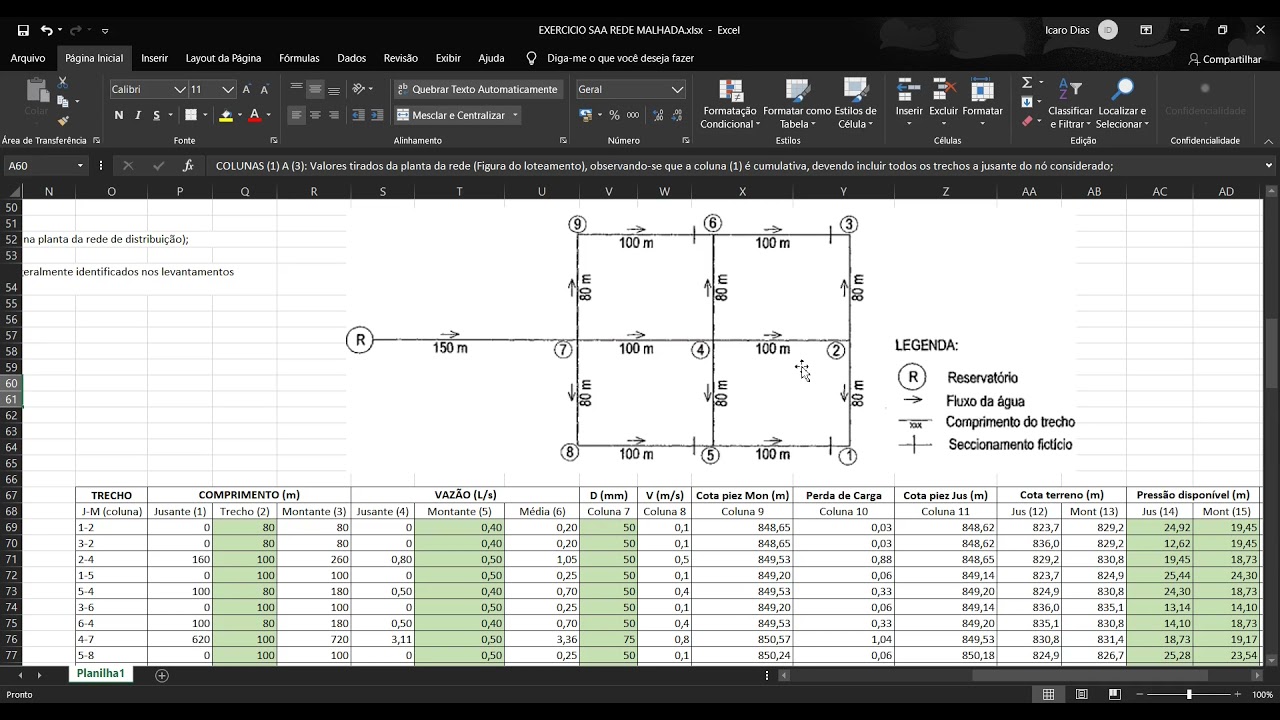This screenshot has height=720, width=1280.
Task: Expand the formula bar
Action: pyautogui.click(x=1269, y=166)
